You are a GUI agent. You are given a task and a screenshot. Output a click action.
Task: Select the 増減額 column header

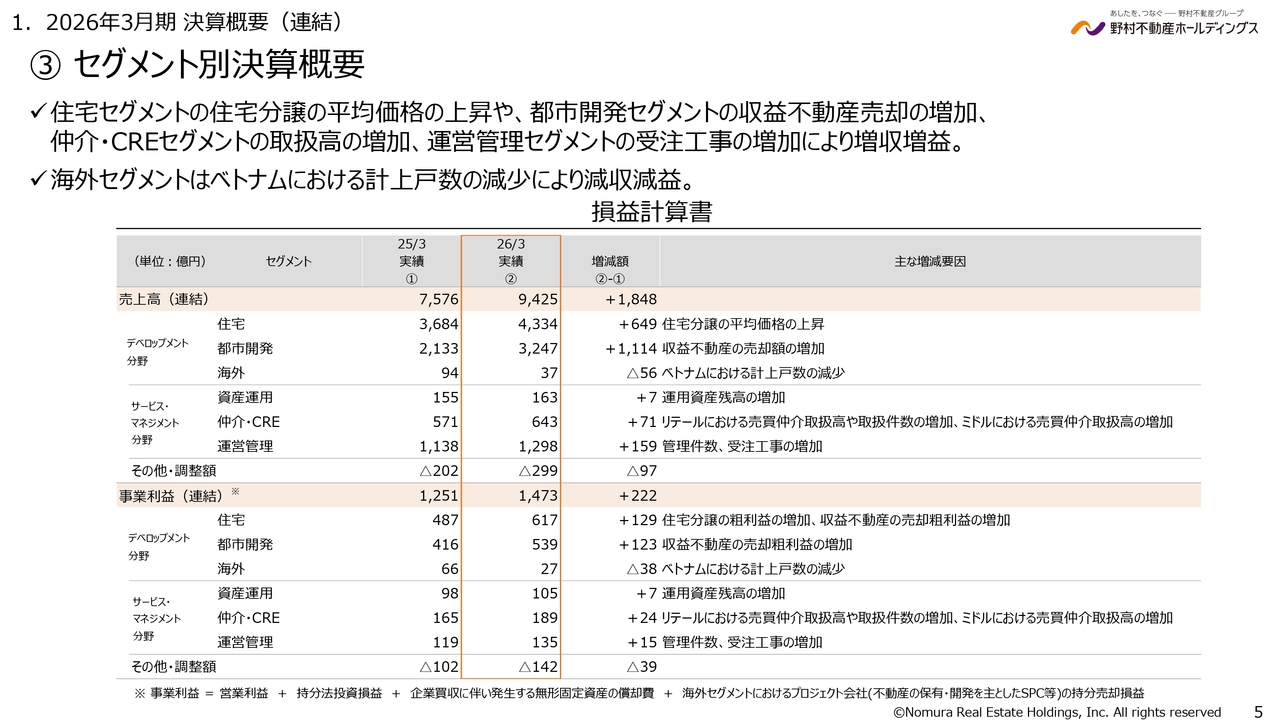610,261
